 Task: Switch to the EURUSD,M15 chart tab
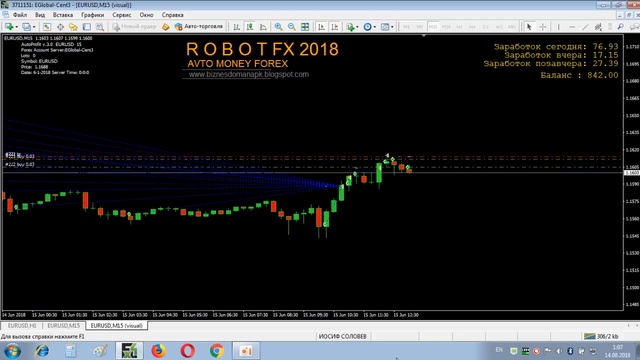(64, 326)
